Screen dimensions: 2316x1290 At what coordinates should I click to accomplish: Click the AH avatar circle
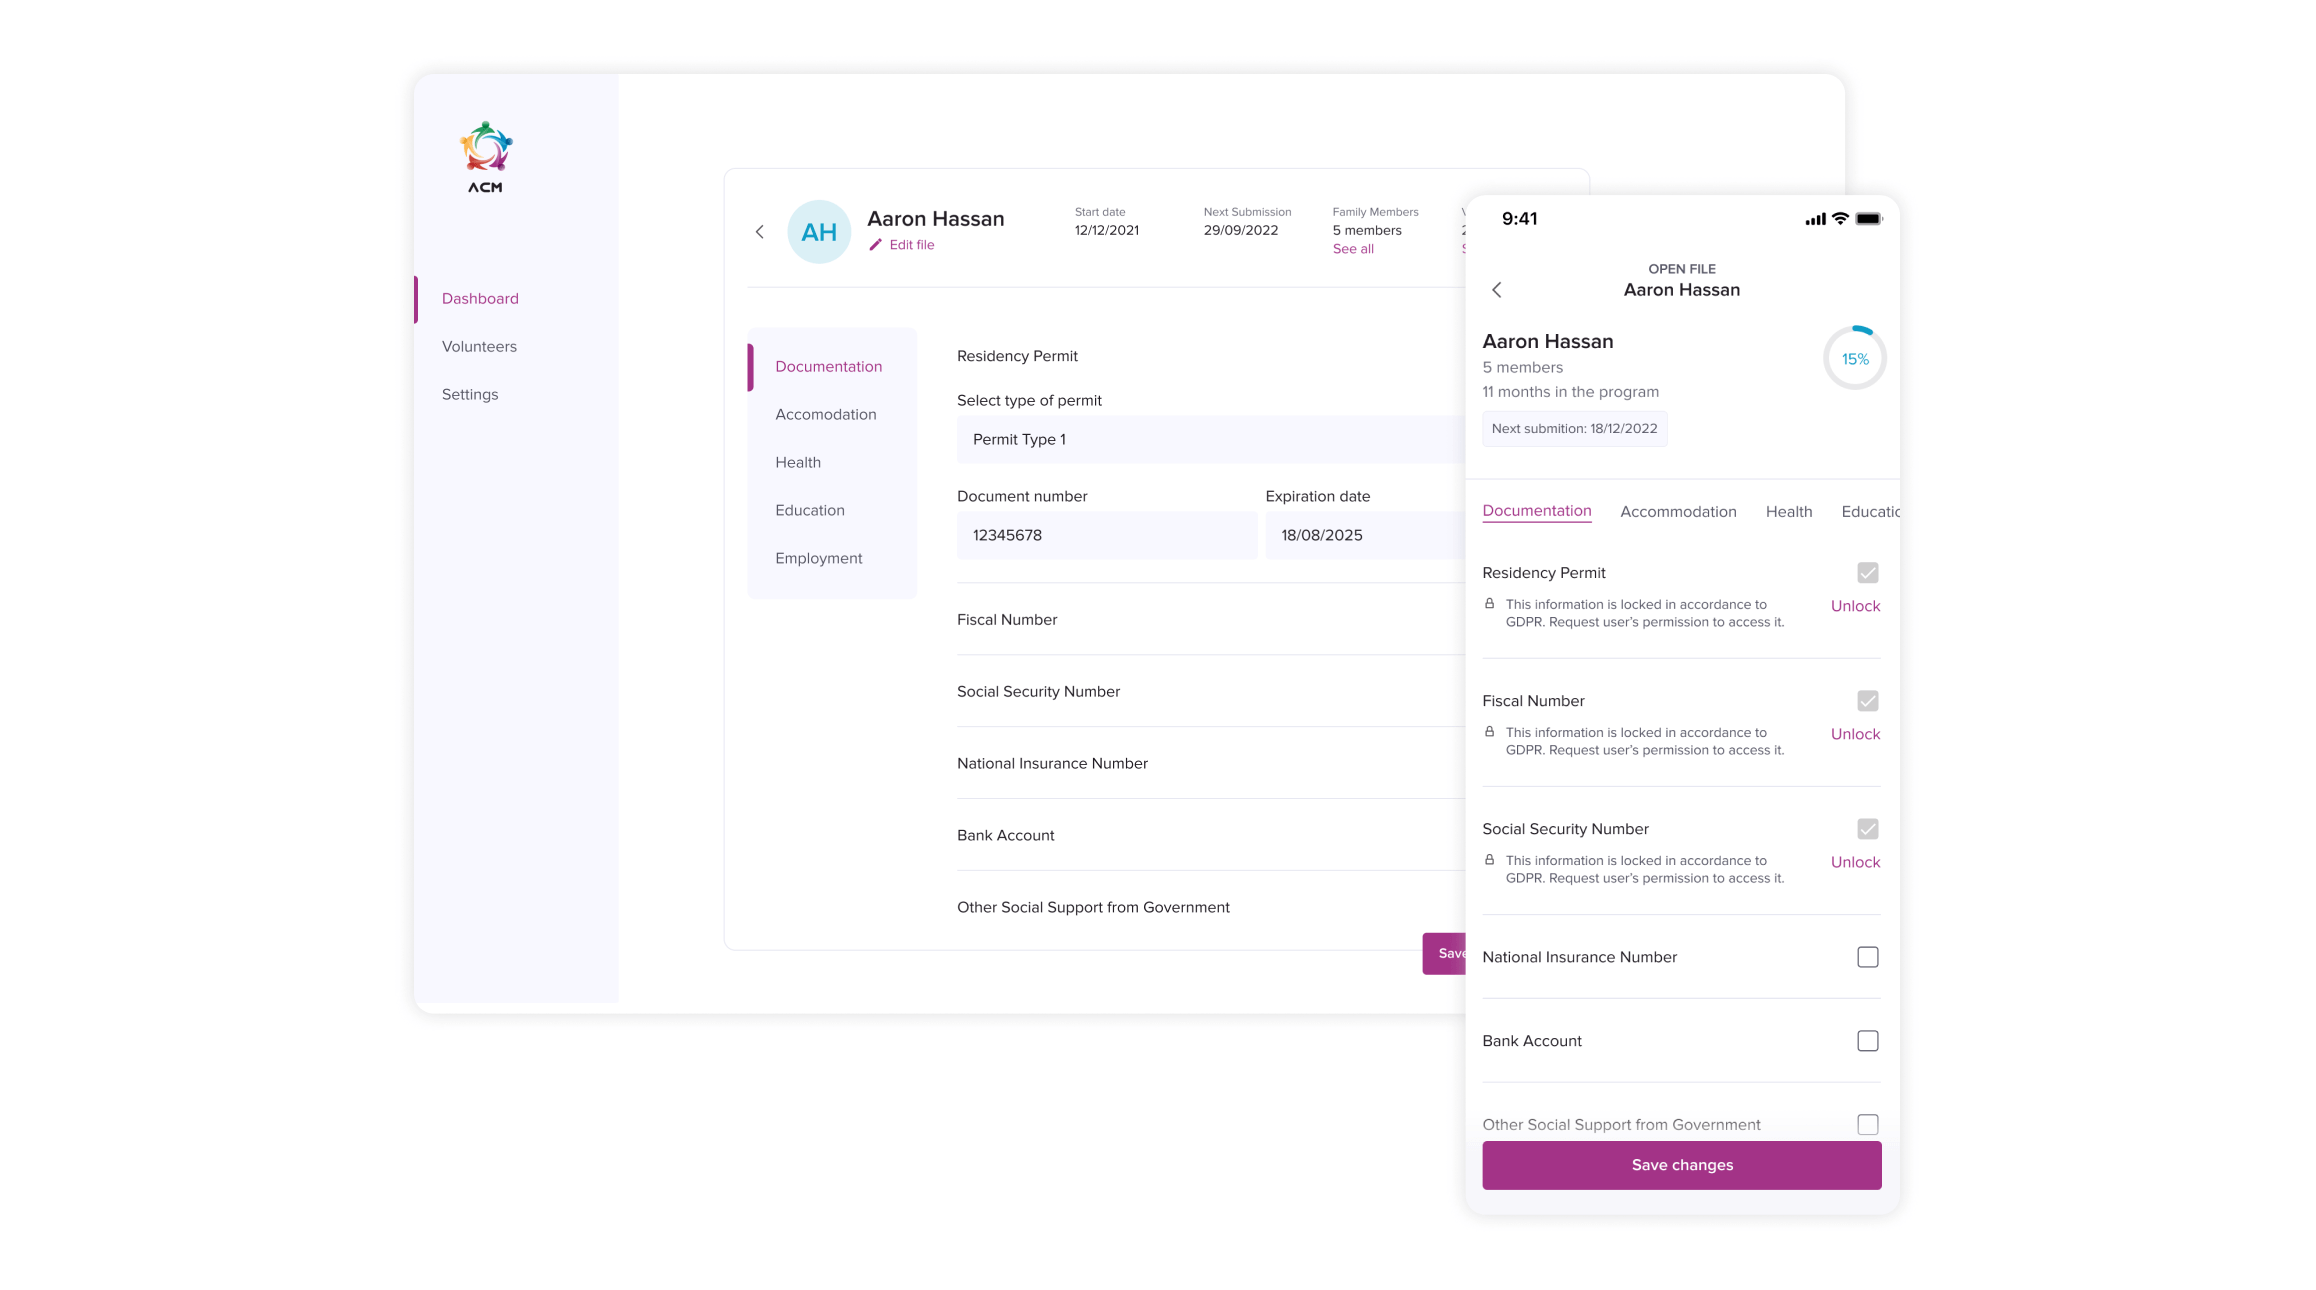coord(819,232)
